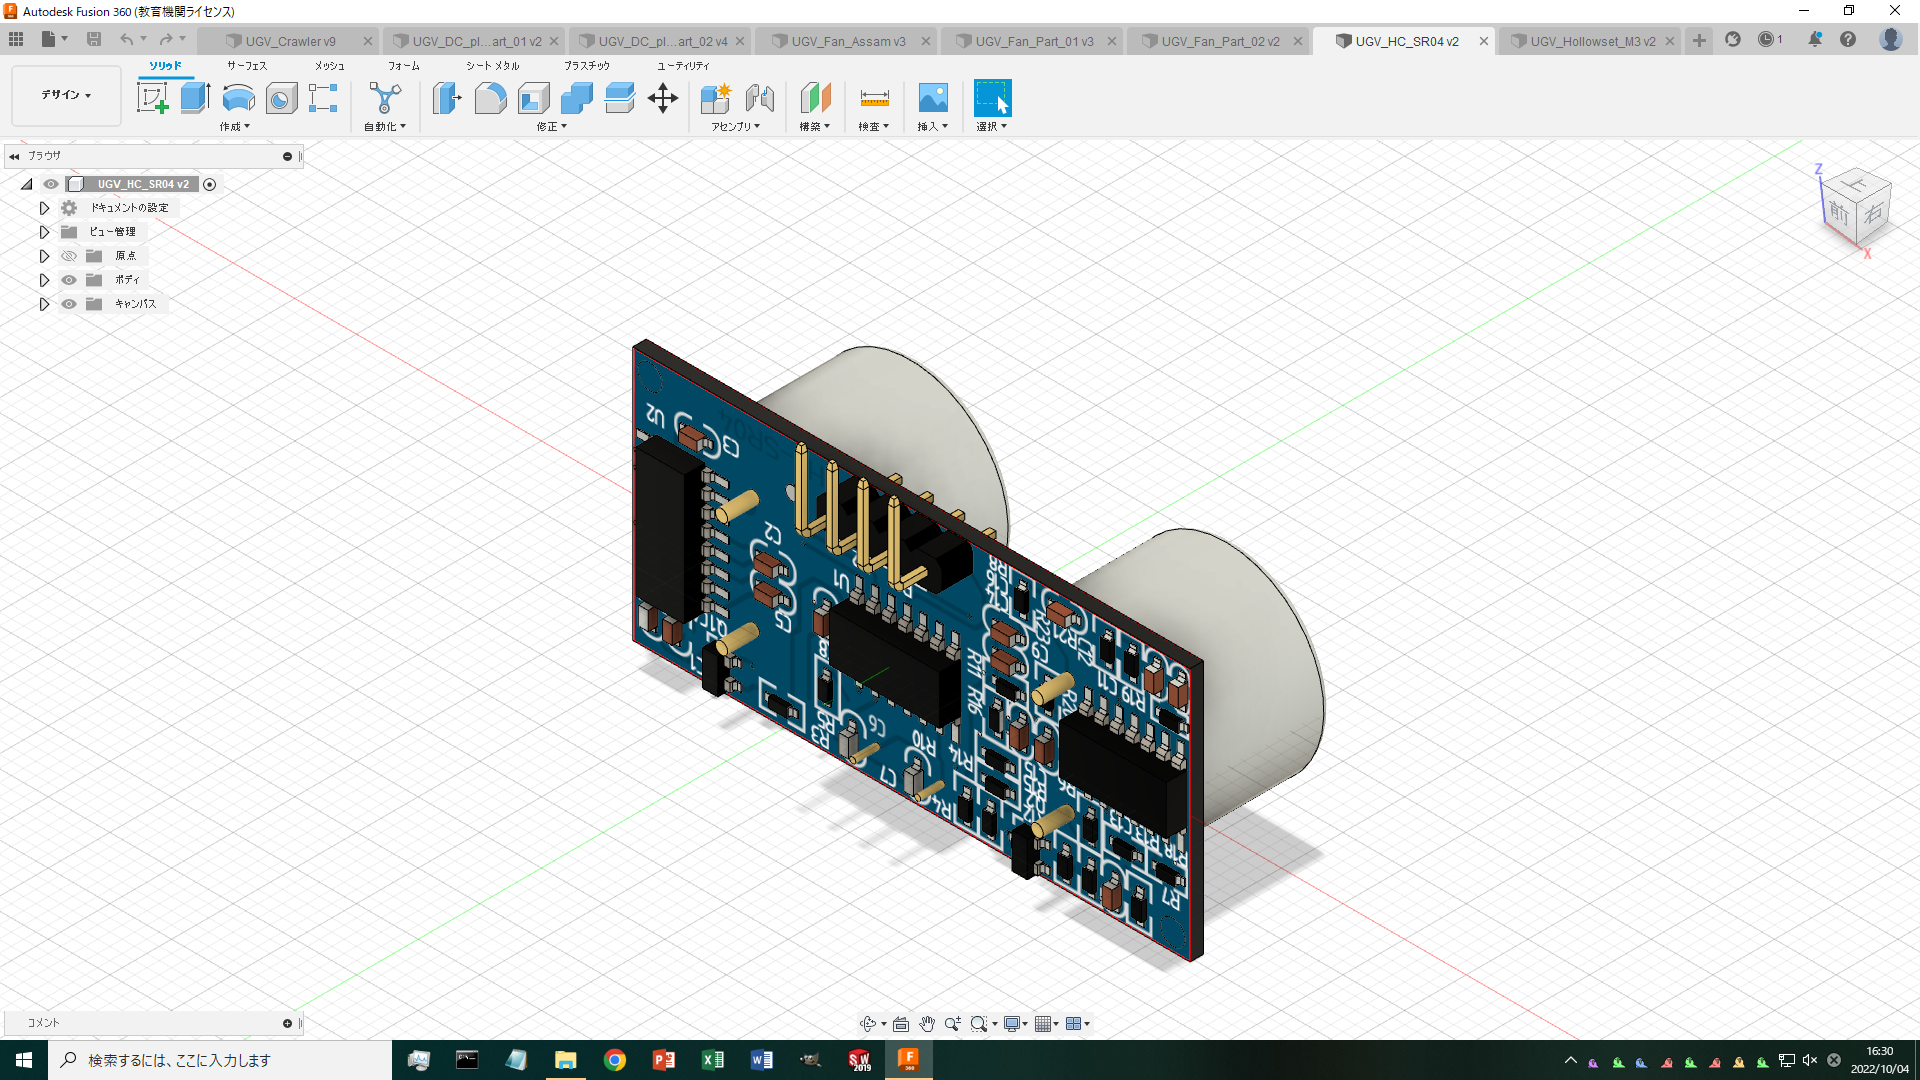This screenshot has width=1920, height=1080.
Task: Click the Offset Plane construct icon
Action: pos(815,98)
